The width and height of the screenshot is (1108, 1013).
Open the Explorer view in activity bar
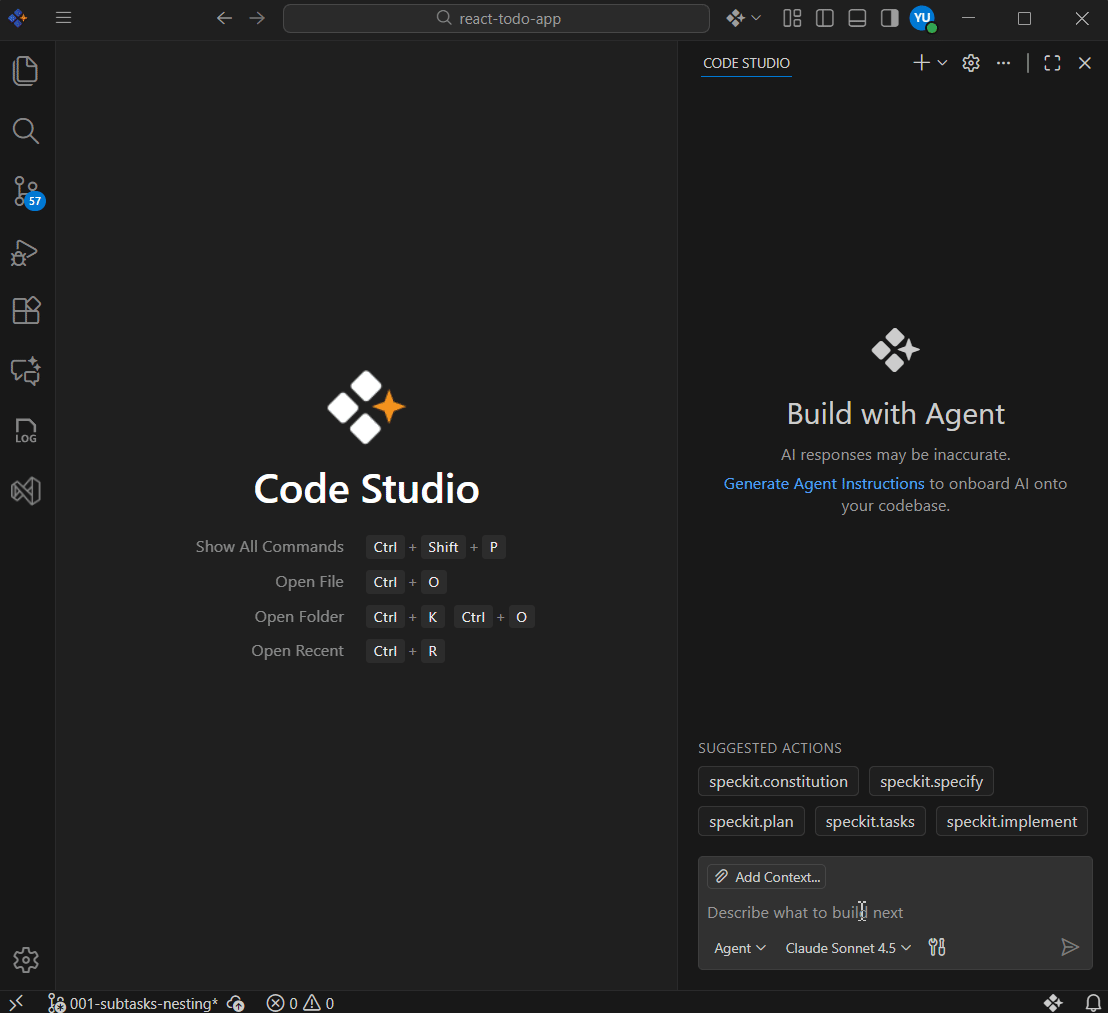[26, 71]
